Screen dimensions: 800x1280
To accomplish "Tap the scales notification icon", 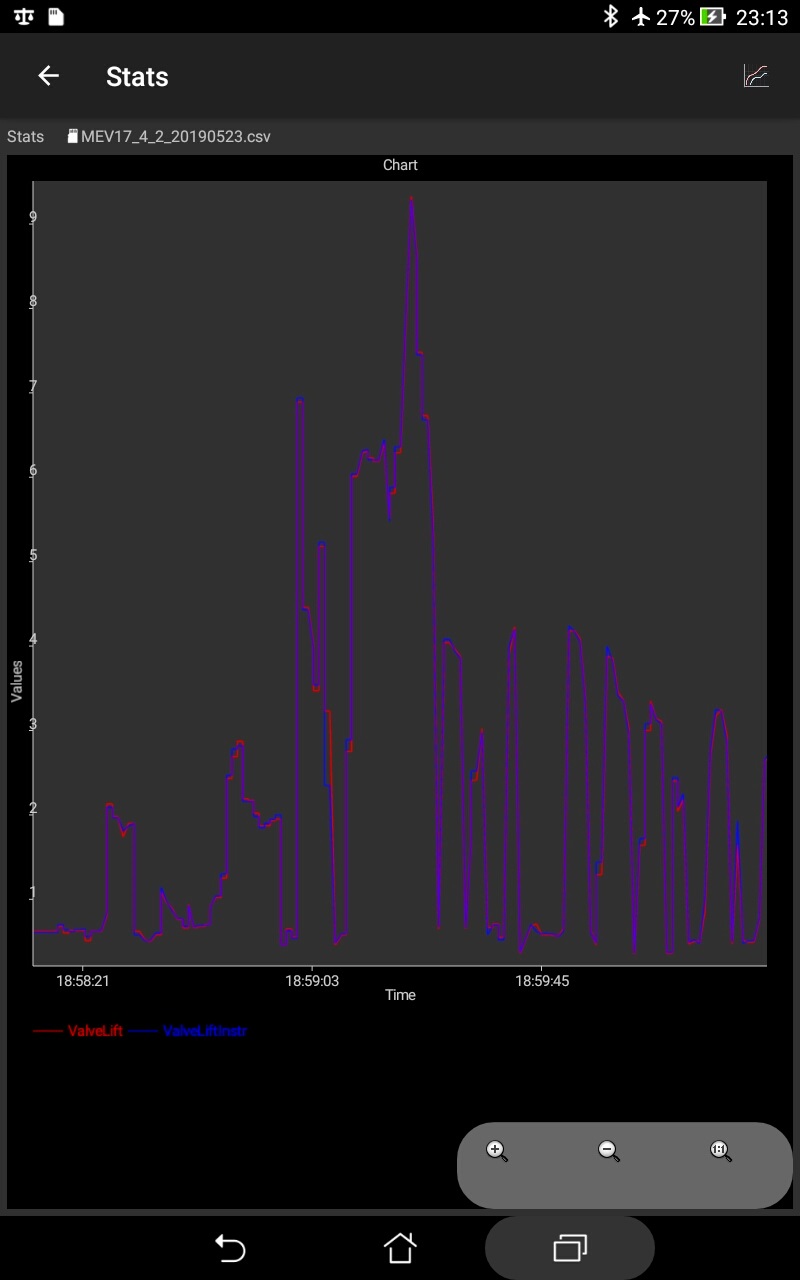I will [x=25, y=17].
